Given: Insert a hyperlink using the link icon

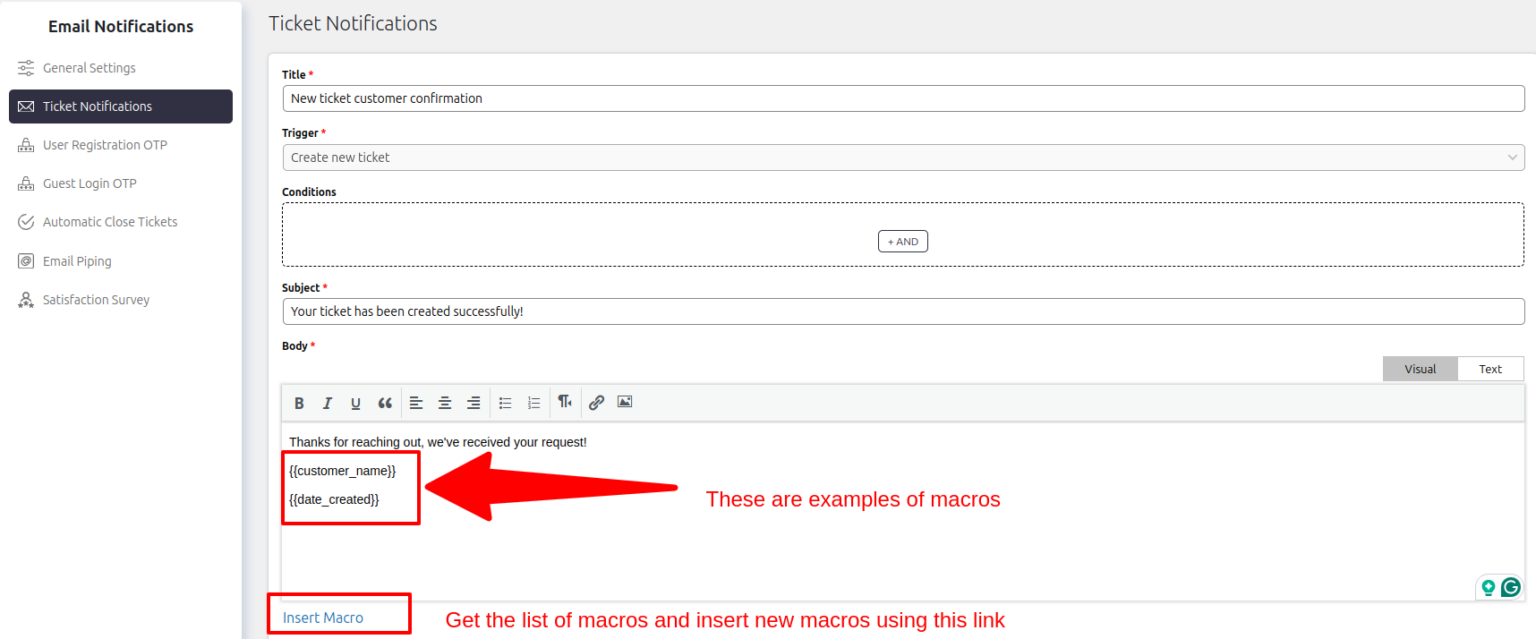Looking at the screenshot, I should [596, 402].
